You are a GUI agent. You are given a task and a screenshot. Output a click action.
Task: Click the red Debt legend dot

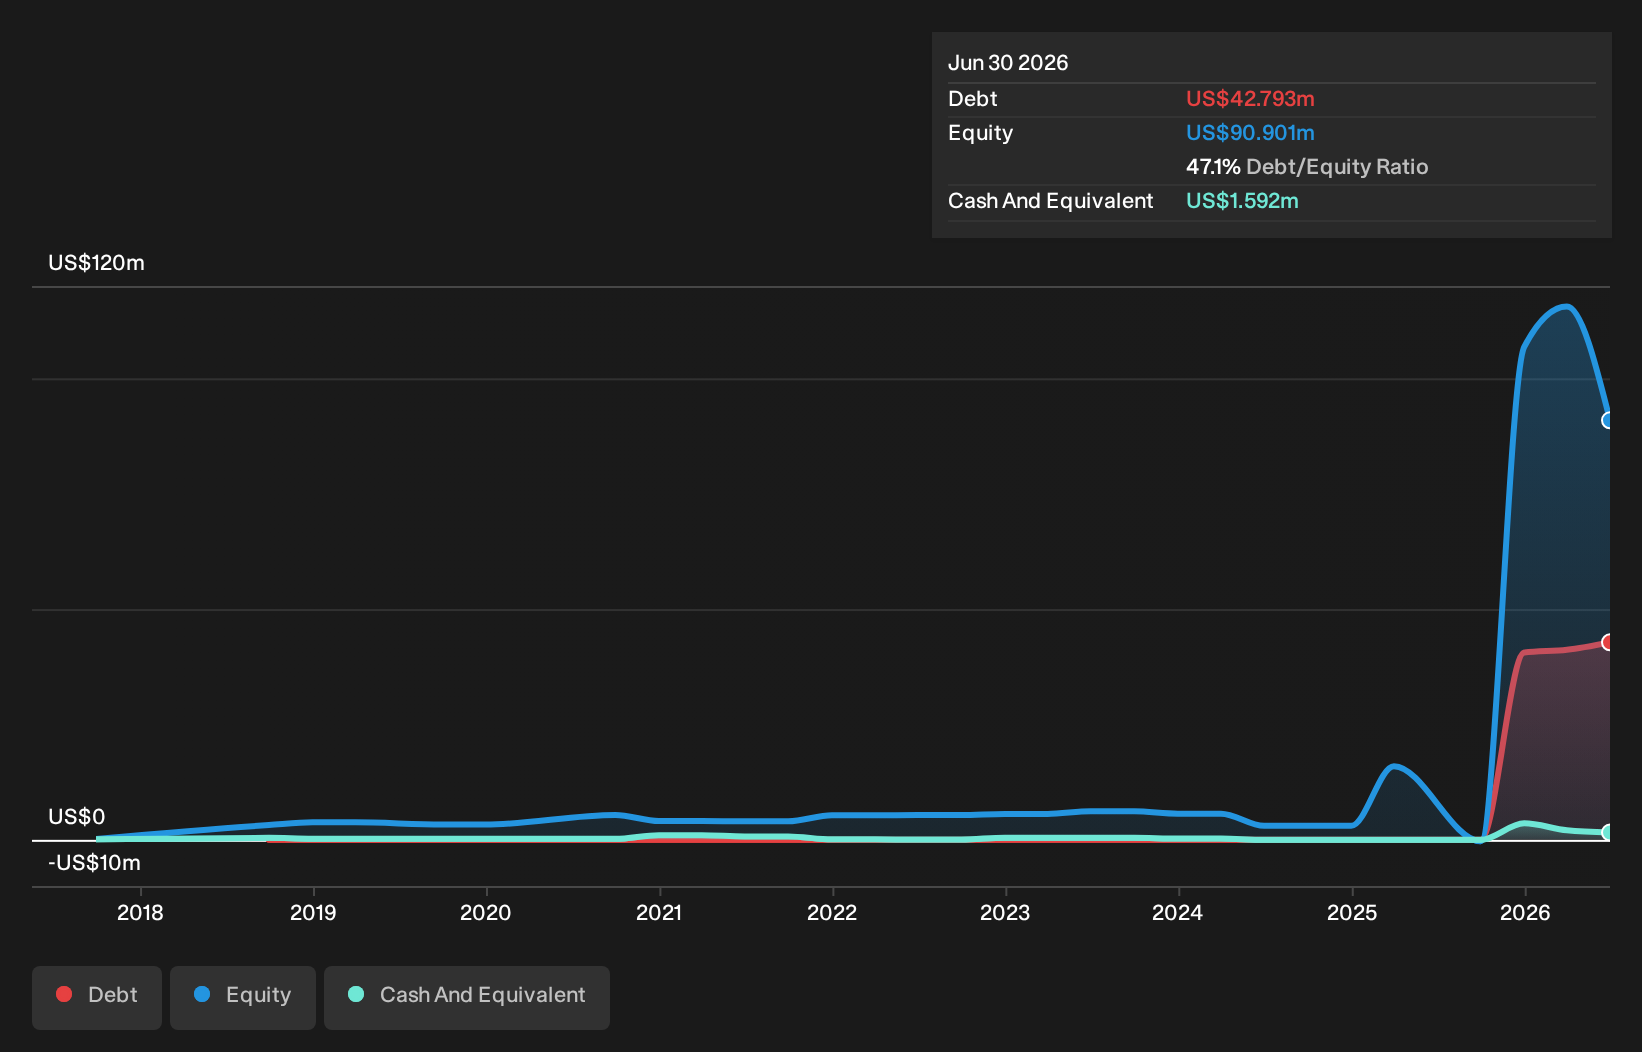click(x=64, y=994)
